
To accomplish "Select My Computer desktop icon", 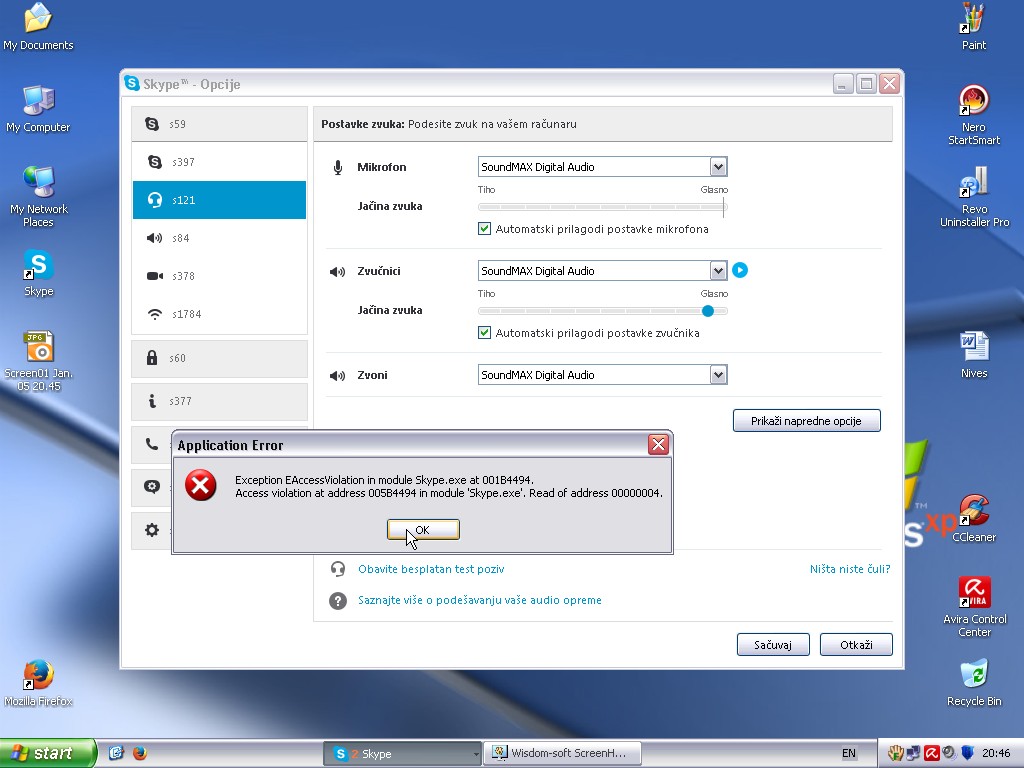I will 38,109.
